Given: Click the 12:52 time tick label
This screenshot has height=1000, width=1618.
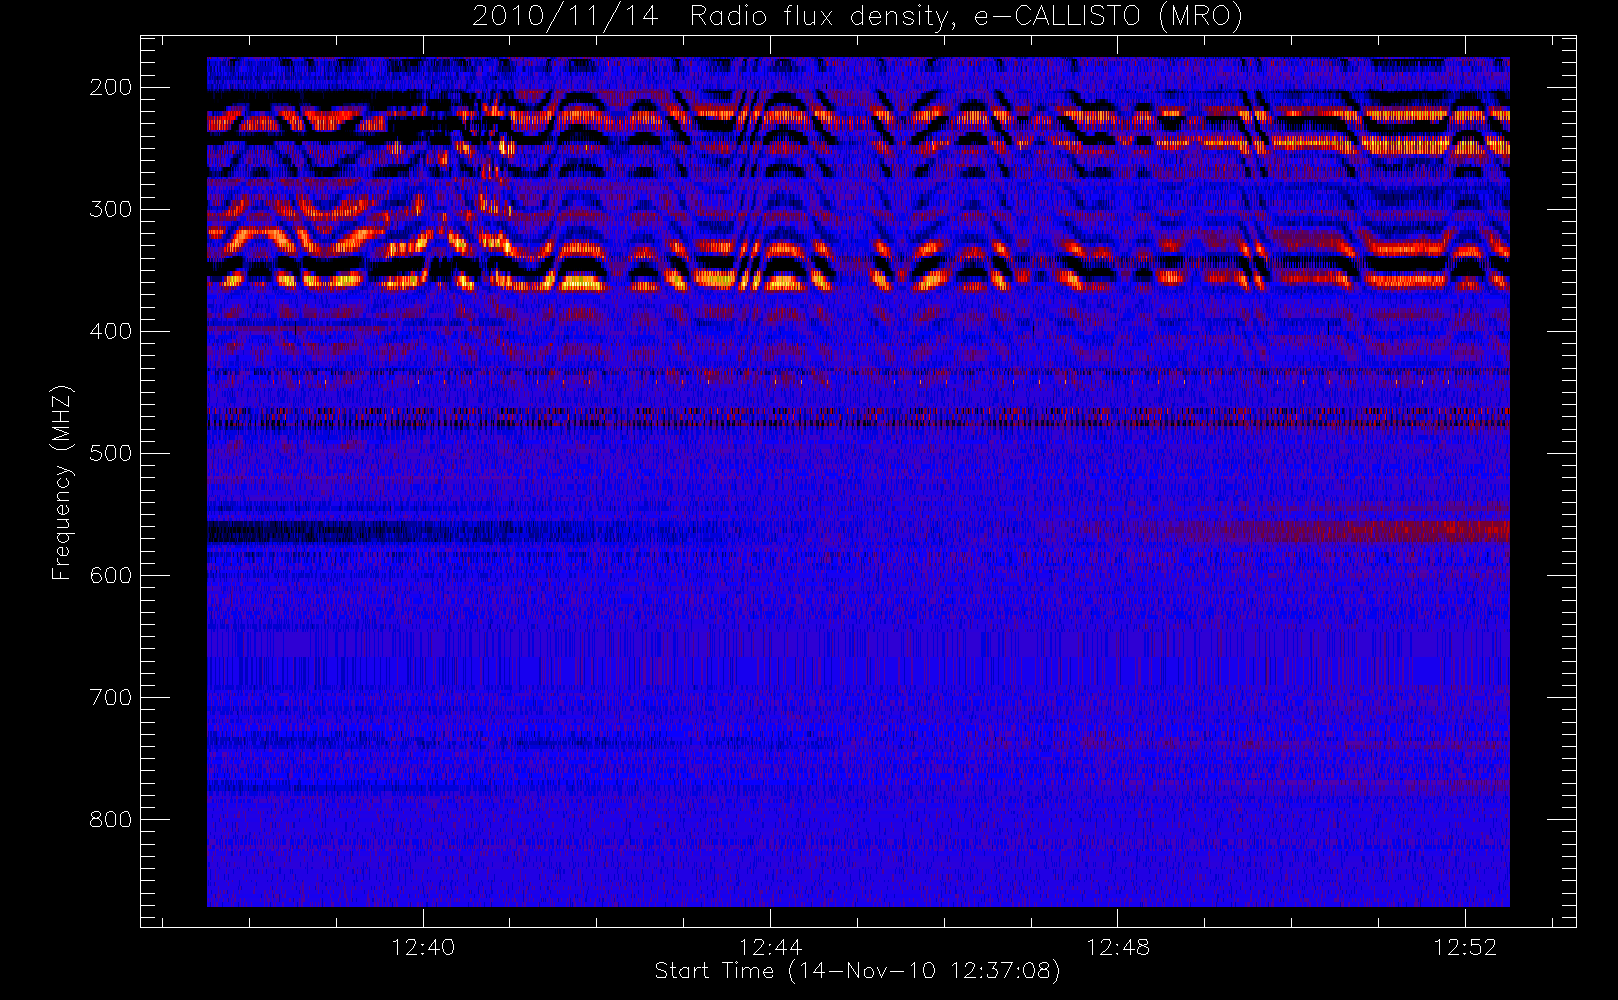Looking at the screenshot, I should point(1465,947).
